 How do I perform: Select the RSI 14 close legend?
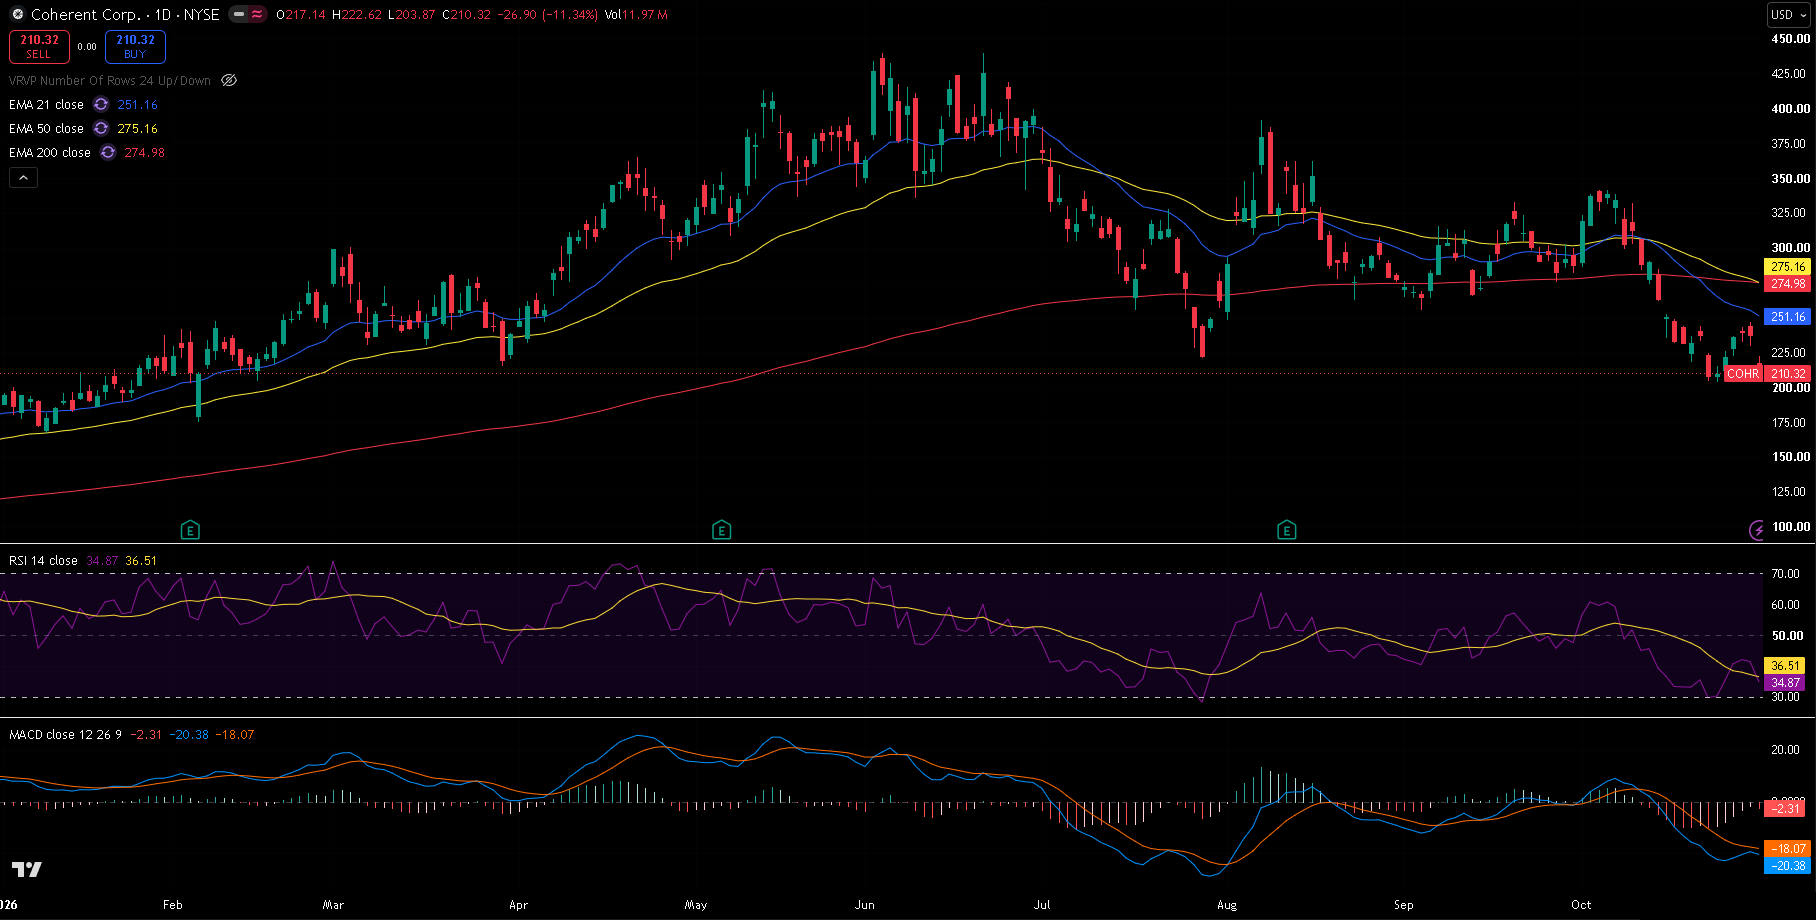click(x=43, y=561)
